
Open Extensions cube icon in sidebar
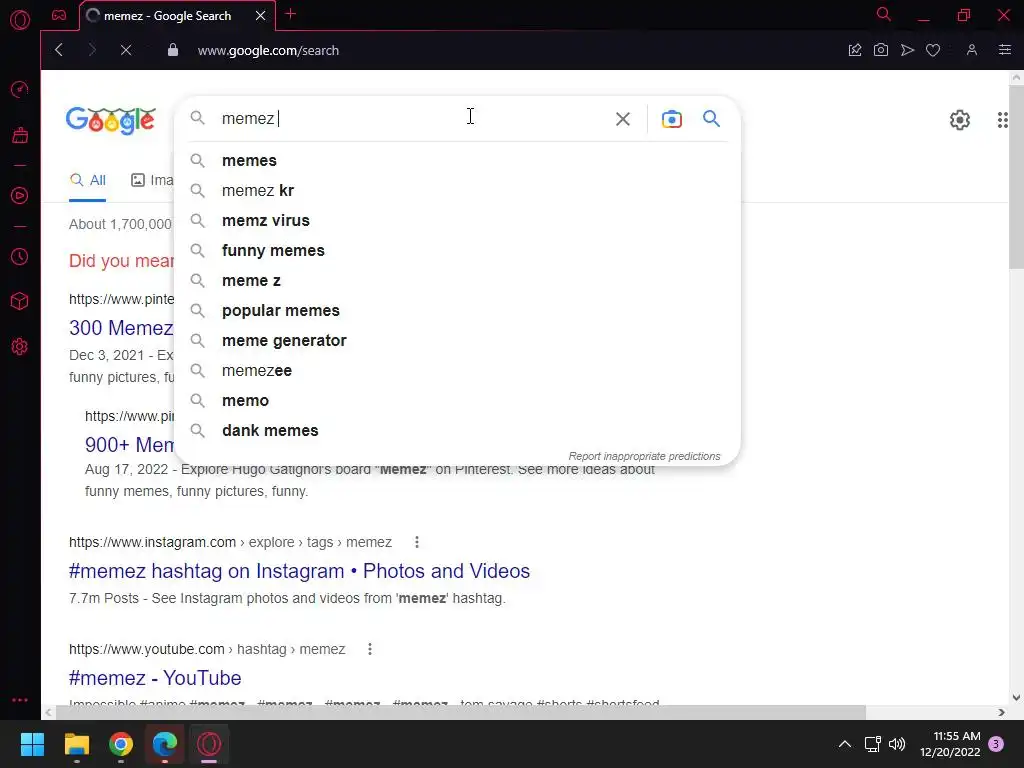point(20,301)
